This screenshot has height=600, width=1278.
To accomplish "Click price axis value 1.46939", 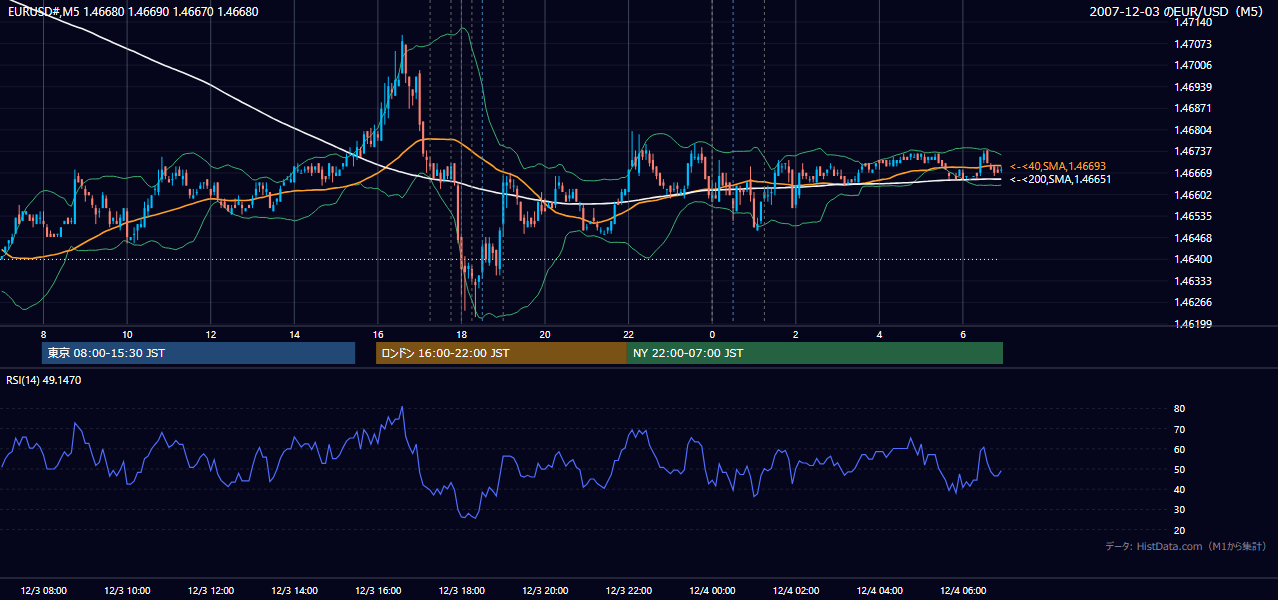I will (1193, 87).
